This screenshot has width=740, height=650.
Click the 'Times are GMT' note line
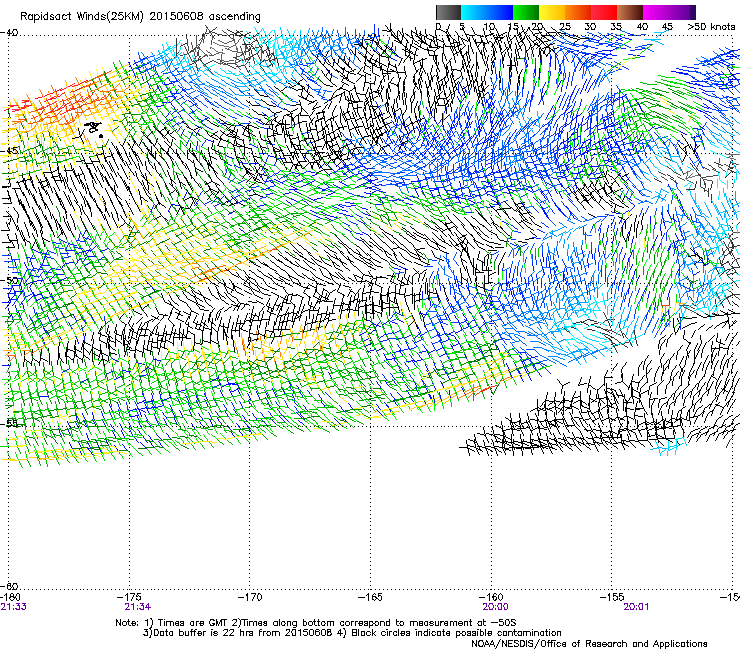coord(316,623)
